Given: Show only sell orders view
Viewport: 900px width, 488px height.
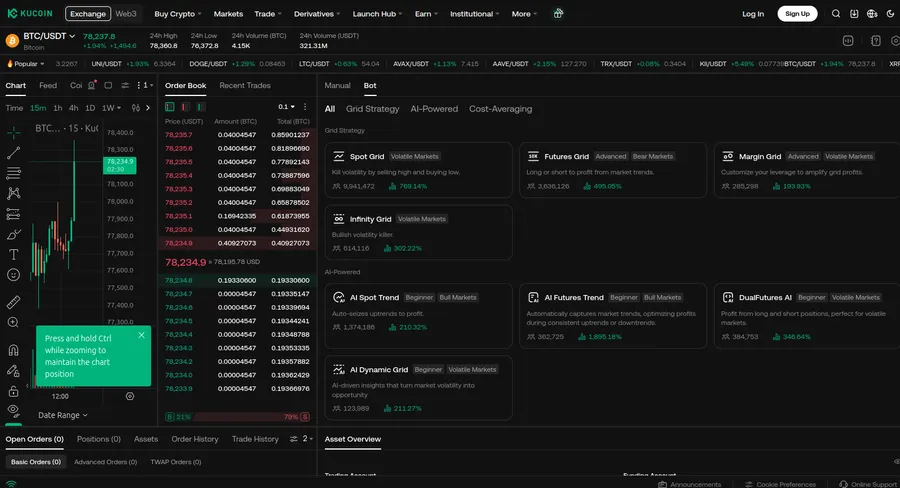Looking at the screenshot, I should (185, 107).
